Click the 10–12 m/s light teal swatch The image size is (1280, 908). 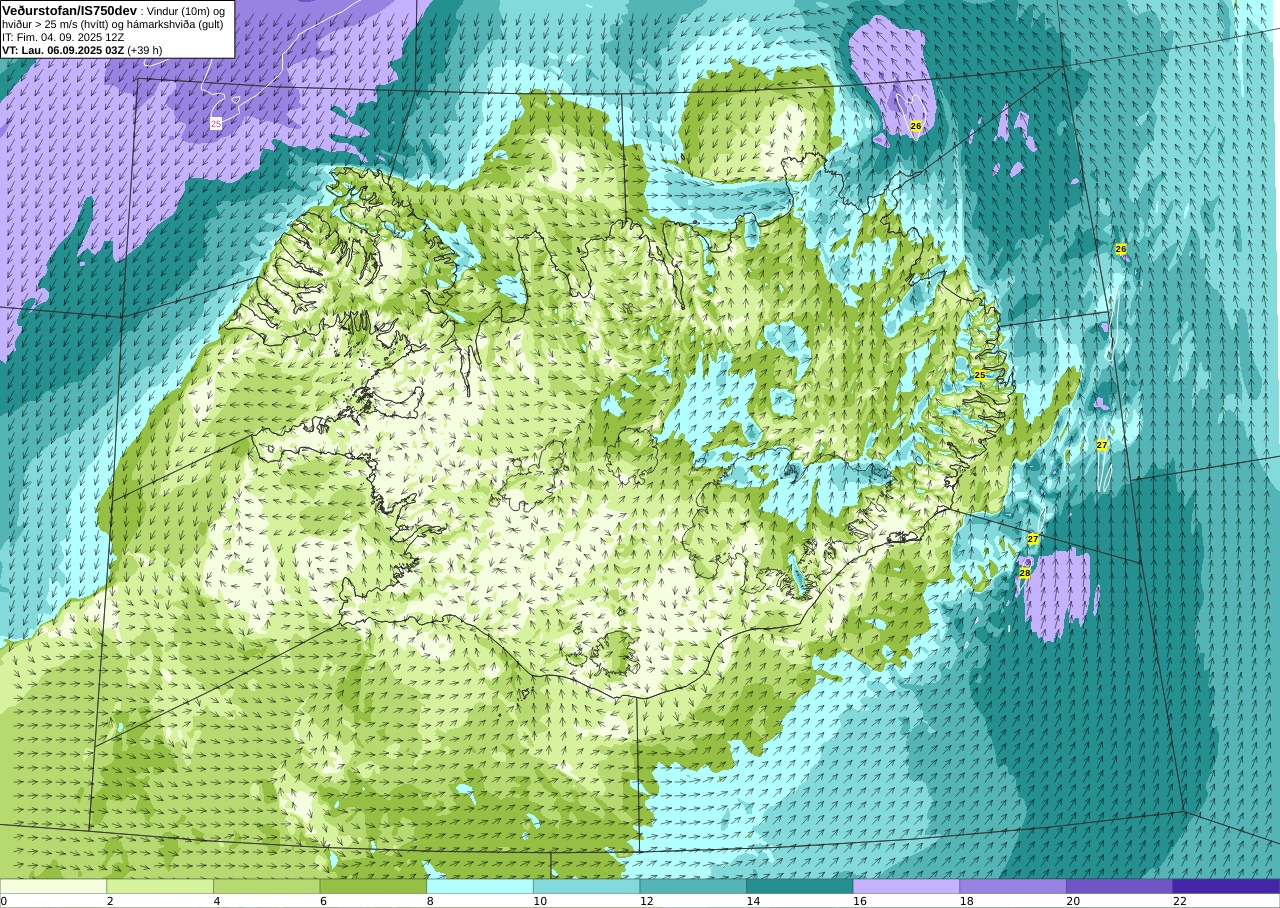(587, 886)
